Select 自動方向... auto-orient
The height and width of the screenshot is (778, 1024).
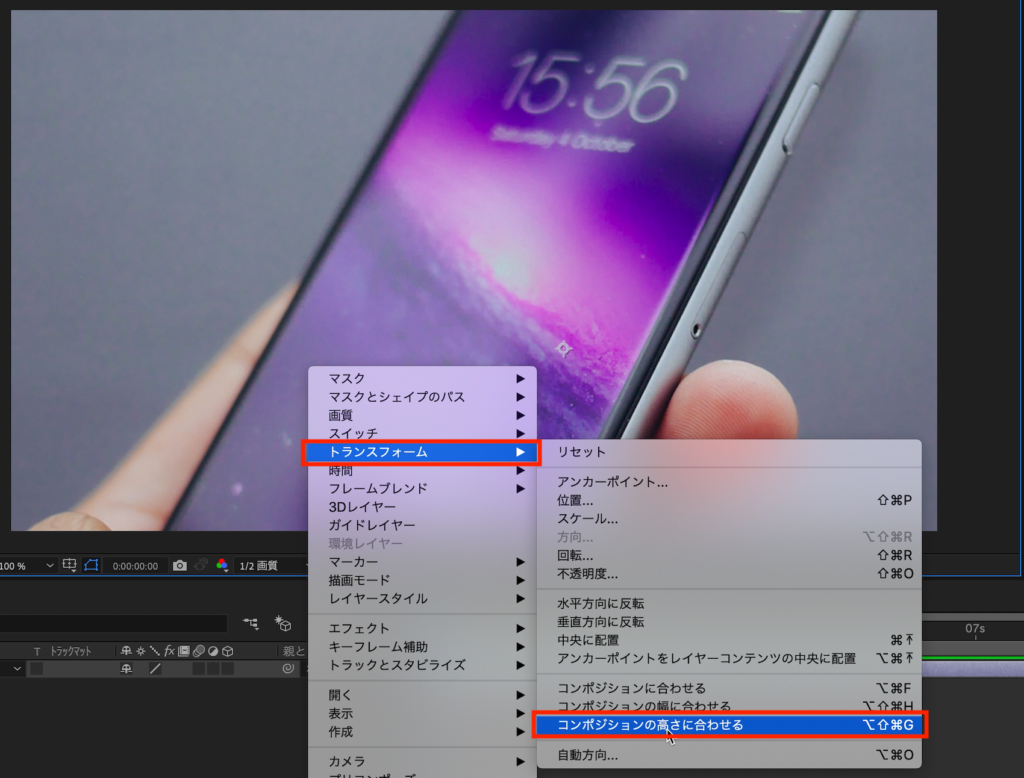[x=729, y=755]
